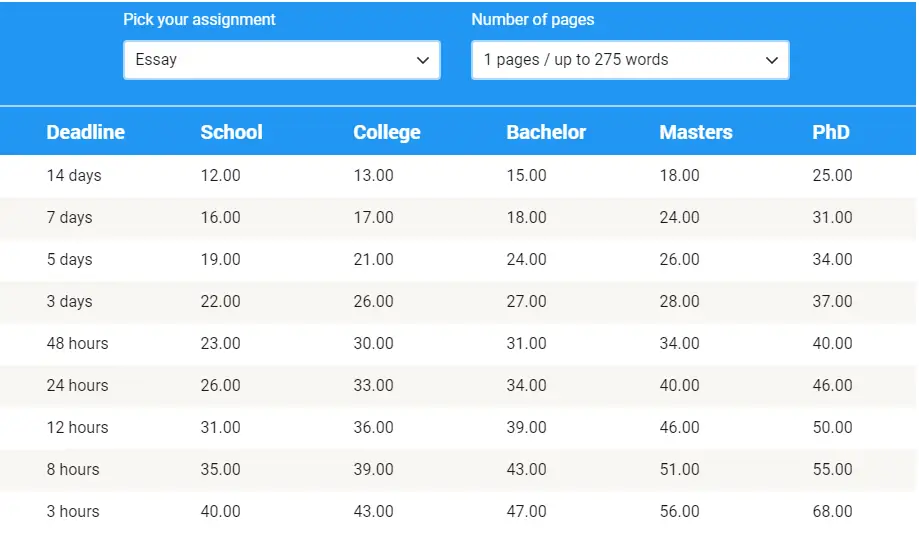Pick PhD price 34.00 for 5 days

point(832,260)
